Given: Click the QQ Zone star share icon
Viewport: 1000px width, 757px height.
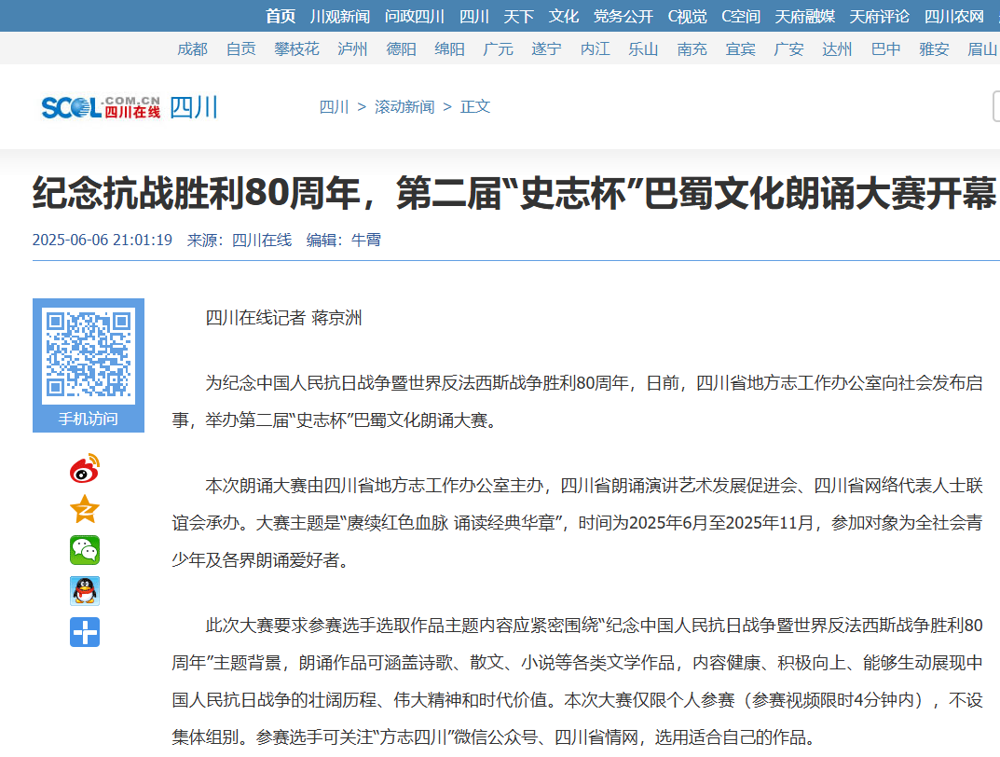Looking at the screenshot, I should pos(85,509).
